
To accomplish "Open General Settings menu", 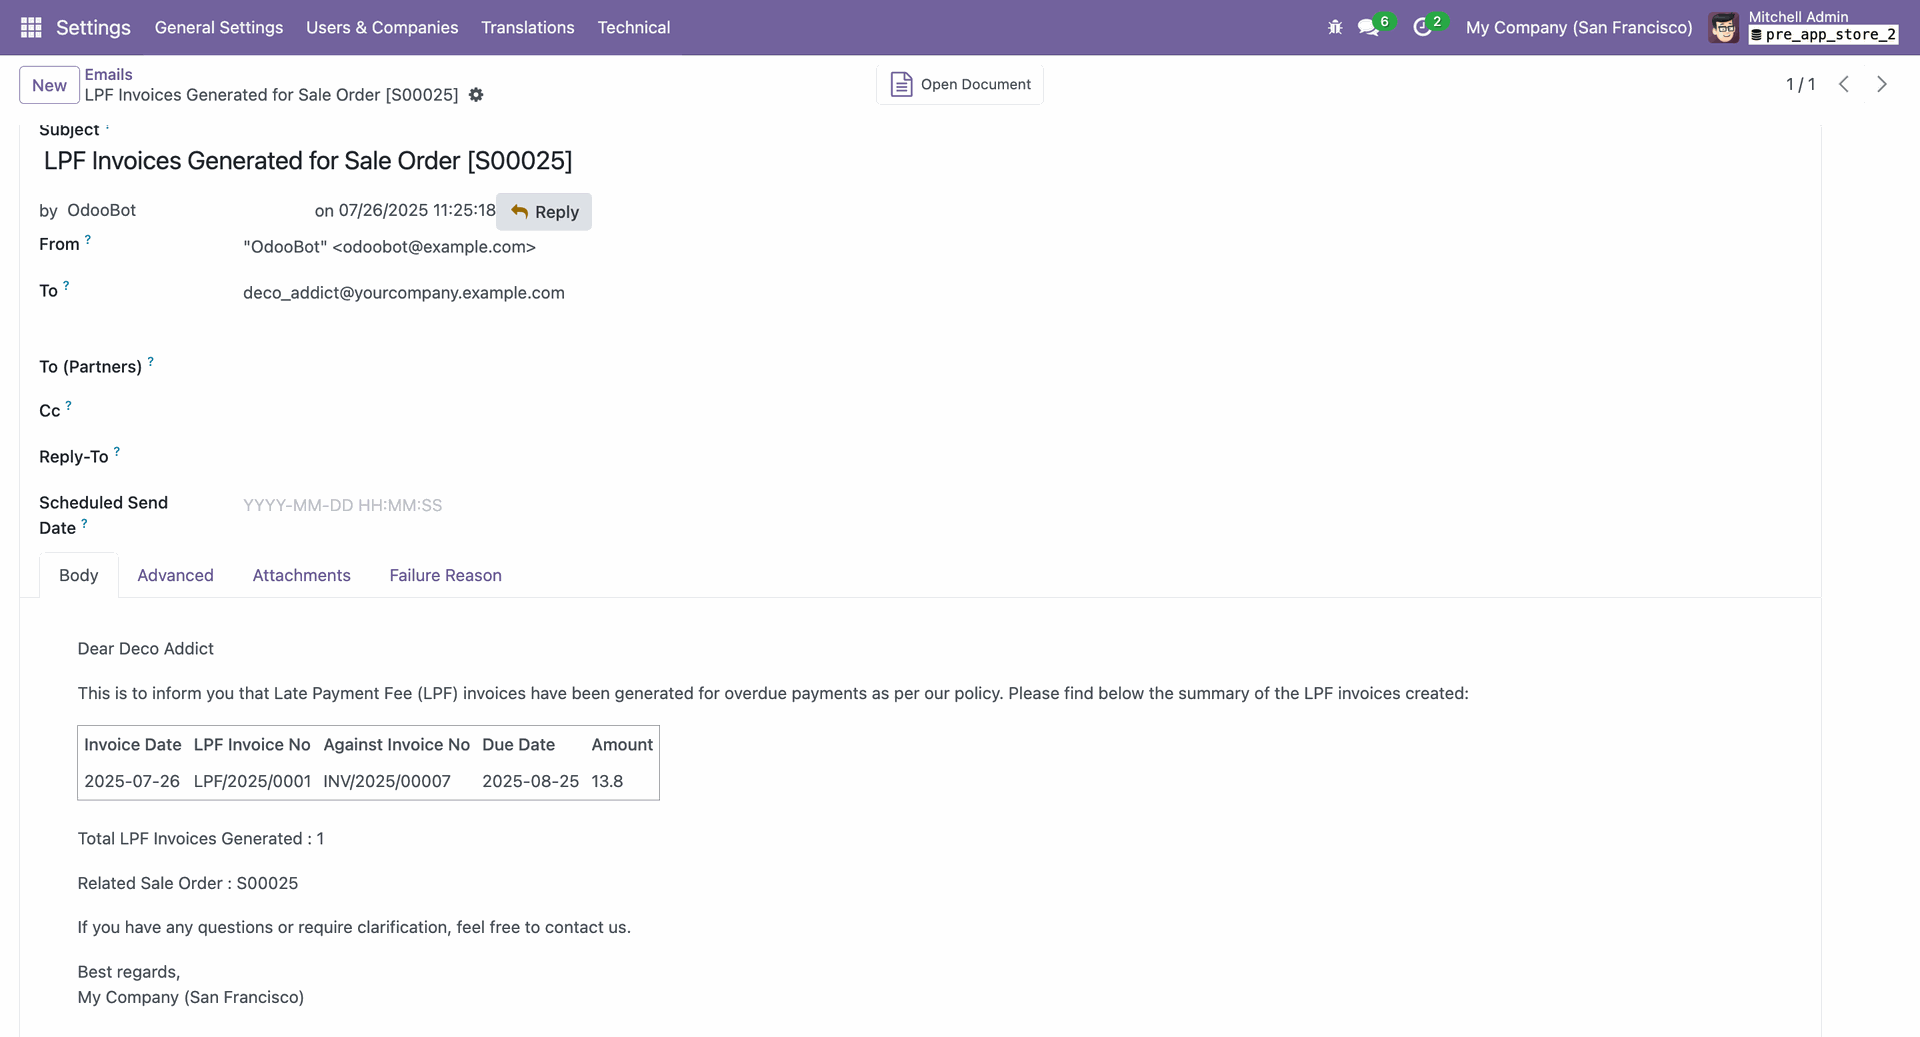I will pos(218,27).
